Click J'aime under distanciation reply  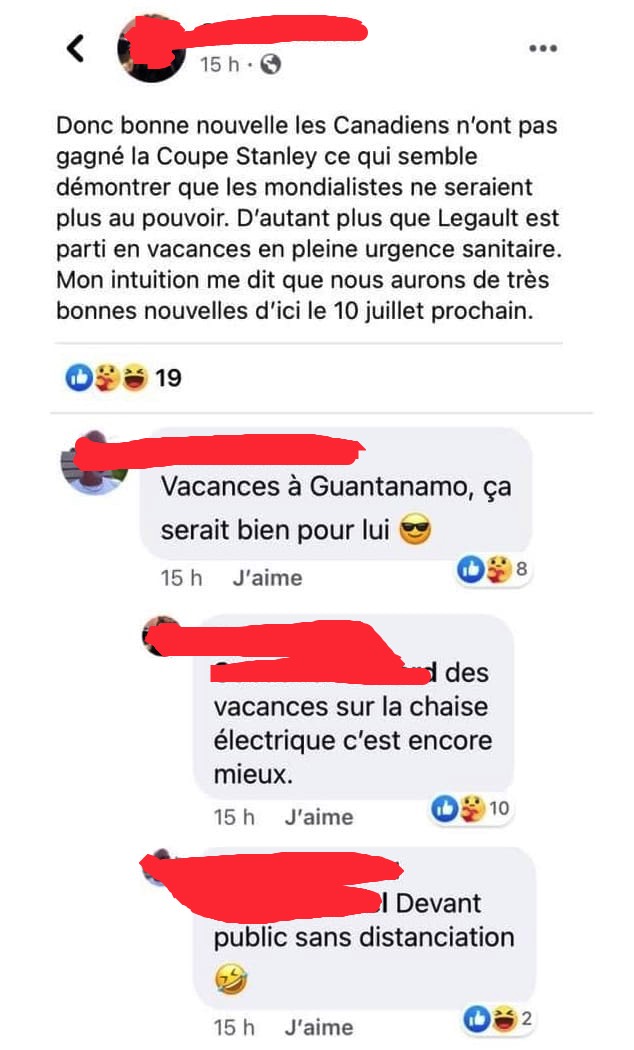click(319, 1027)
